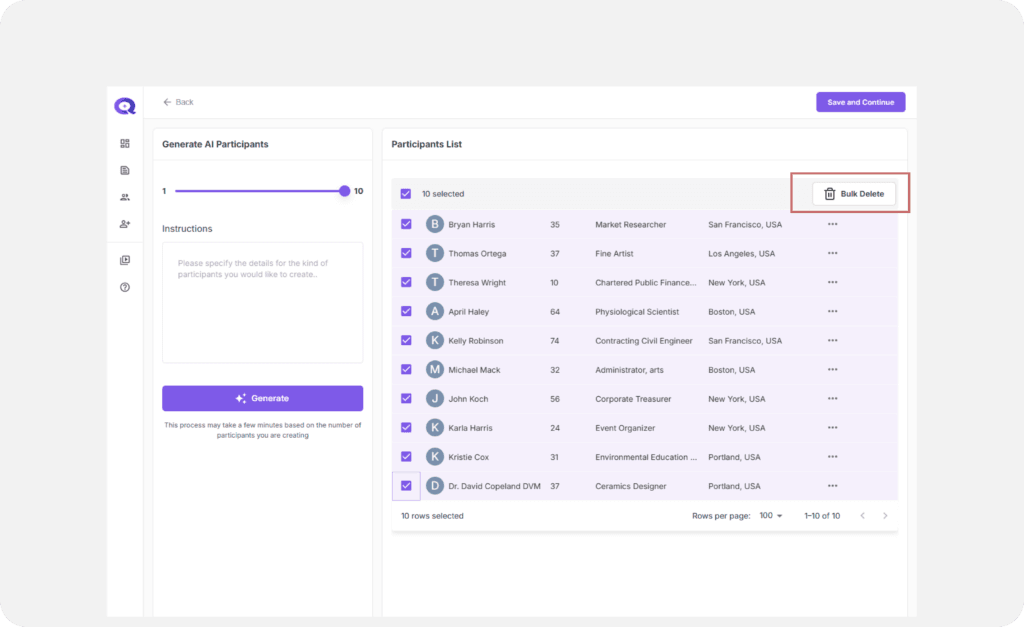Open more options menu for April Haley
This screenshot has height=627, width=1024.
832,312
